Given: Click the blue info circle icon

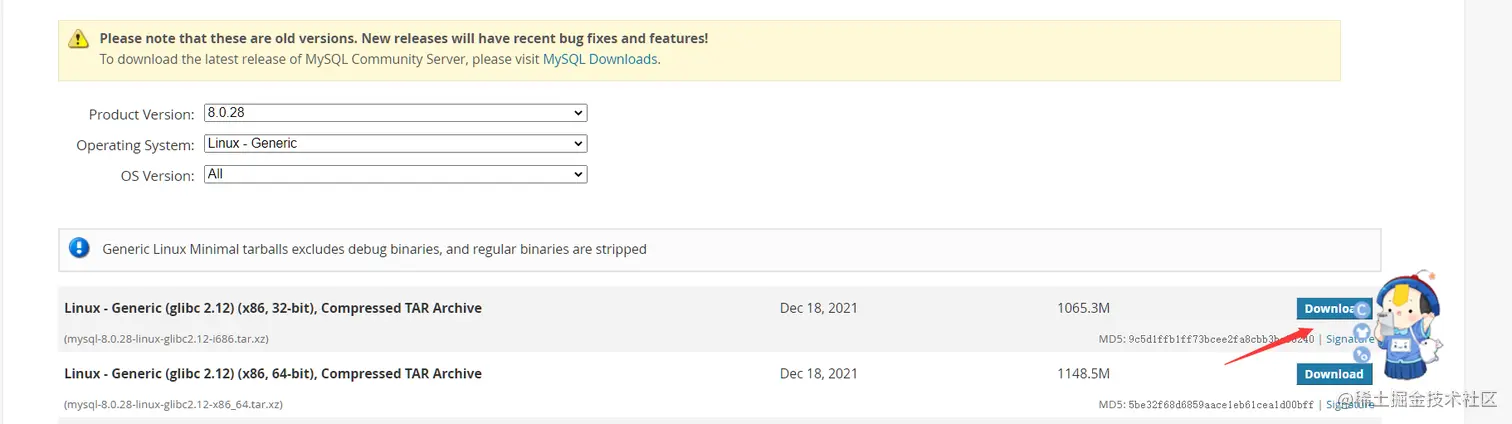Looking at the screenshot, I should pyautogui.click(x=79, y=248).
